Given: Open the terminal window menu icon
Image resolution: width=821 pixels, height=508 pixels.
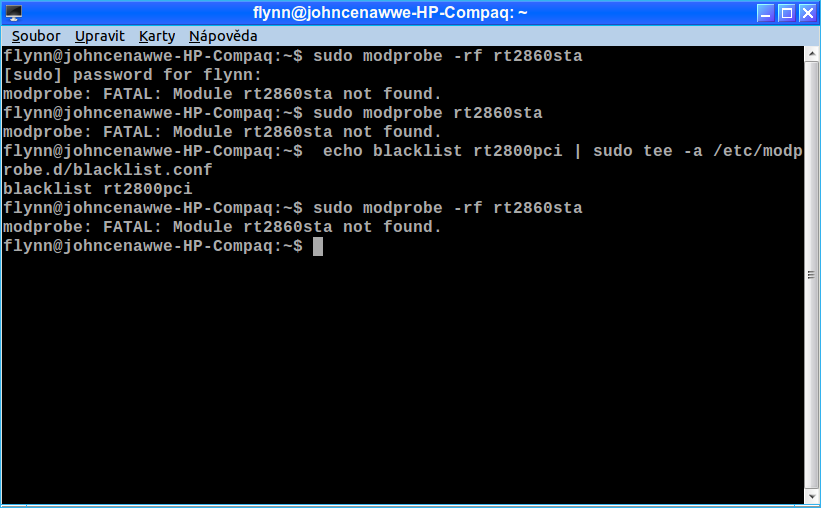Looking at the screenshot, I should click(x=14, y=13).
